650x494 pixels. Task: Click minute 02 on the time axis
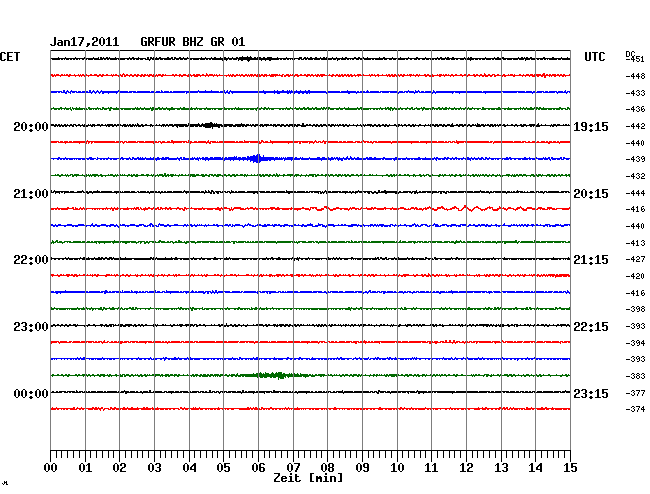119,467
